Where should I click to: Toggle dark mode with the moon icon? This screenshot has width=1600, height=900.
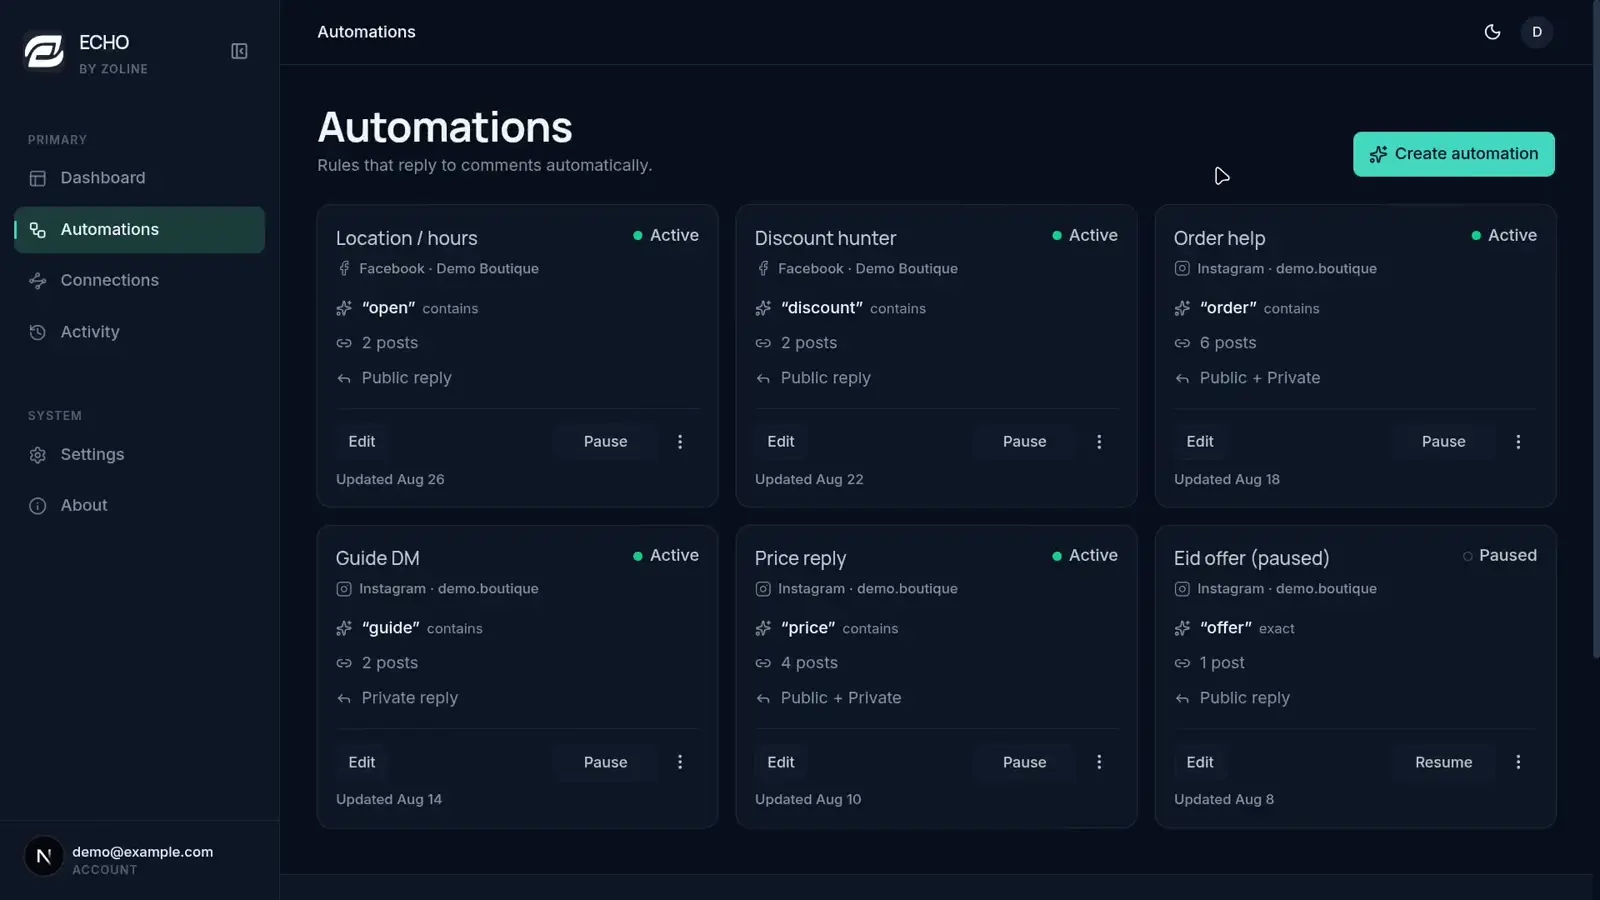(x=1492, y=32)
